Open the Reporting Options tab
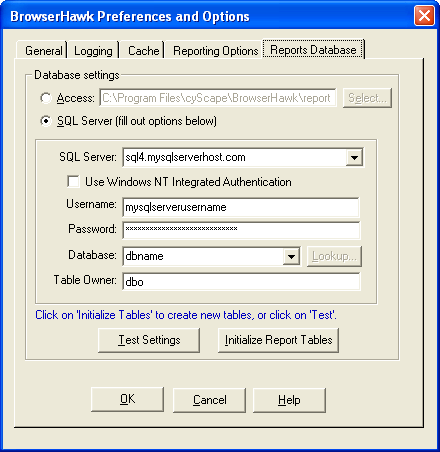This screenshot has height=452, width=440. click(x=215, y=51)
